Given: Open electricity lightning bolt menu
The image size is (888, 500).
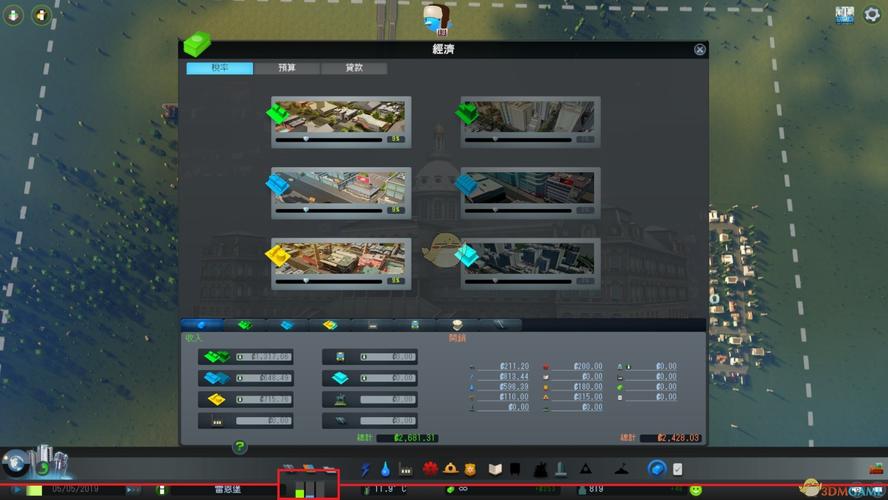Looking at the screenshot, I should click(x=365, y=469).
